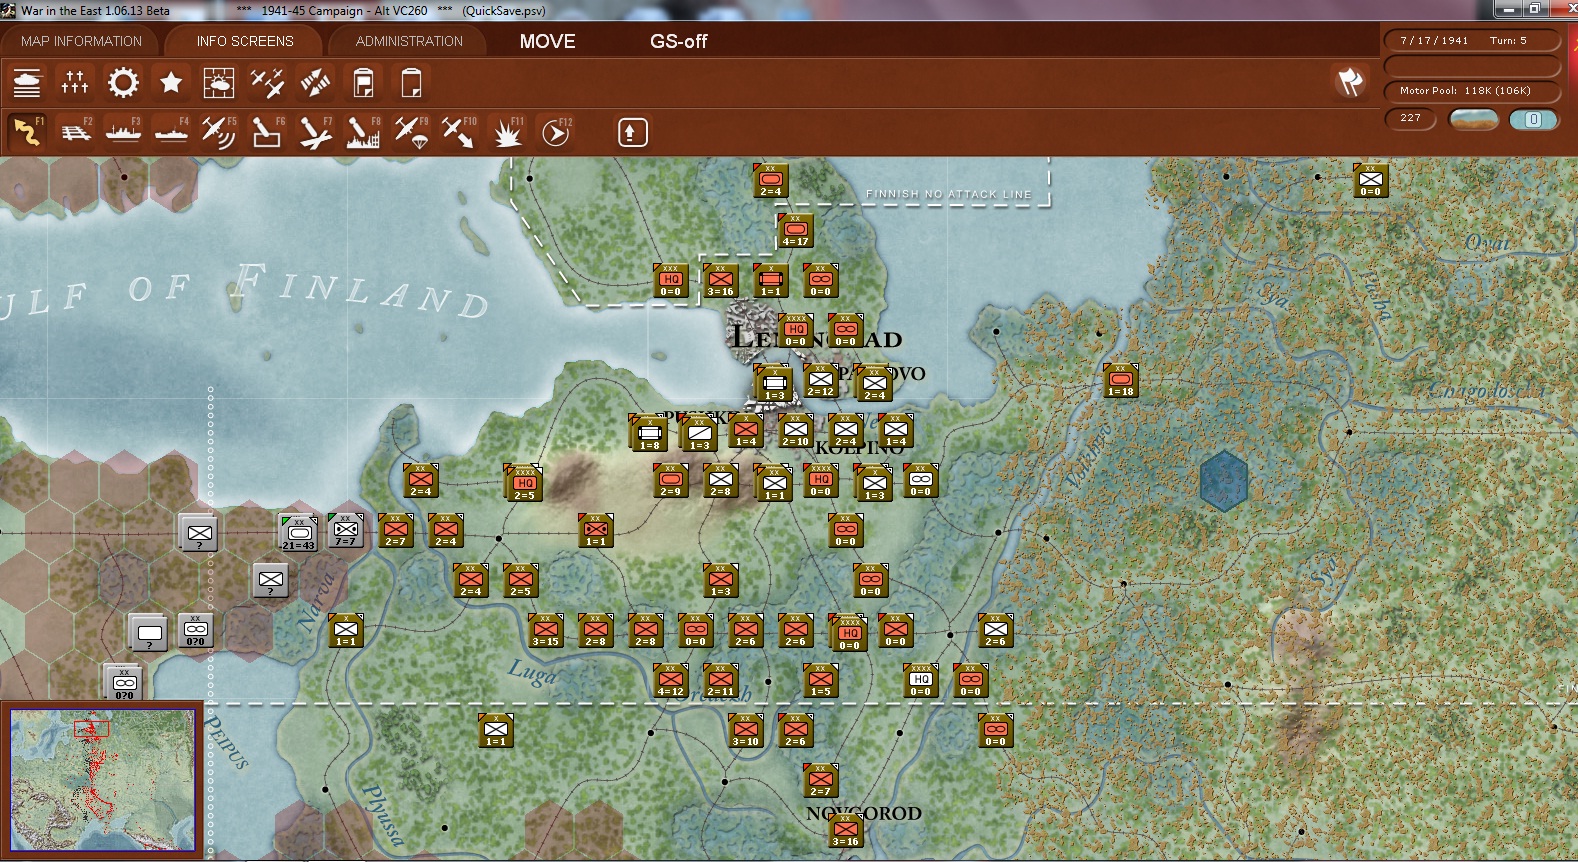The image size is (1578, 862).
Task: Show the weather screen icon
Action: coord(219,82)
